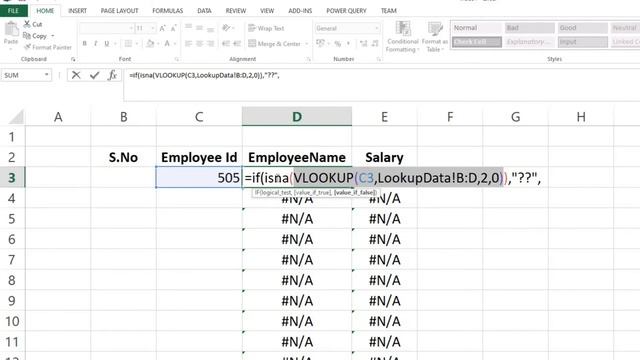Click the Decrease Decimal icon
The width and height of the screenshot is (640, 360).
375,43
